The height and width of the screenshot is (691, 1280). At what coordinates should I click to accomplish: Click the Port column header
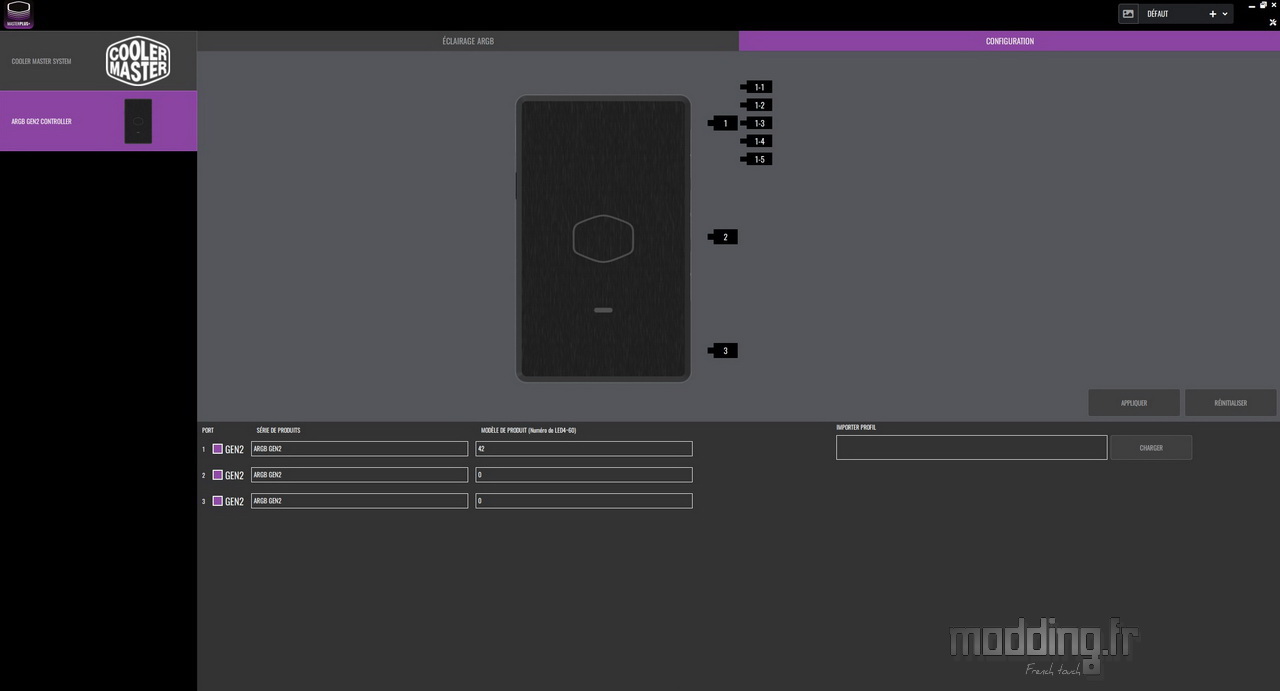(x=208, y=430)
